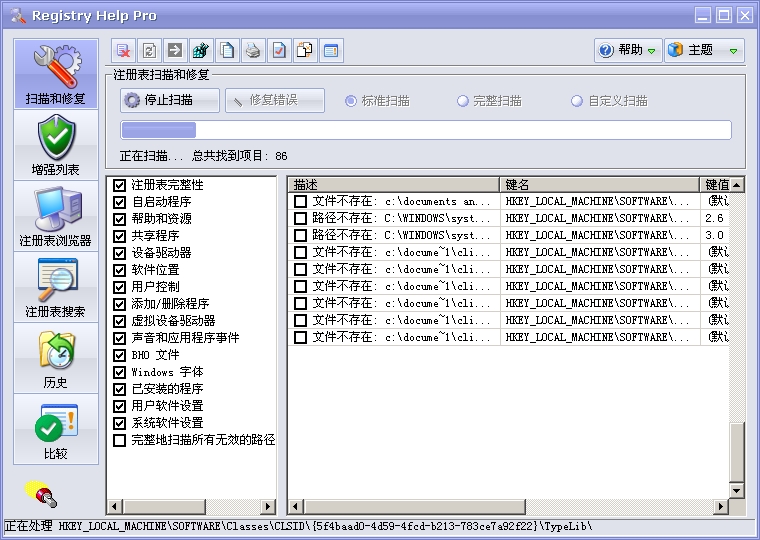Open 注册表搜索 magnifier sidebar icon
Screen dimensions: 760x540
pyautogui.click(x=56, y=286)
